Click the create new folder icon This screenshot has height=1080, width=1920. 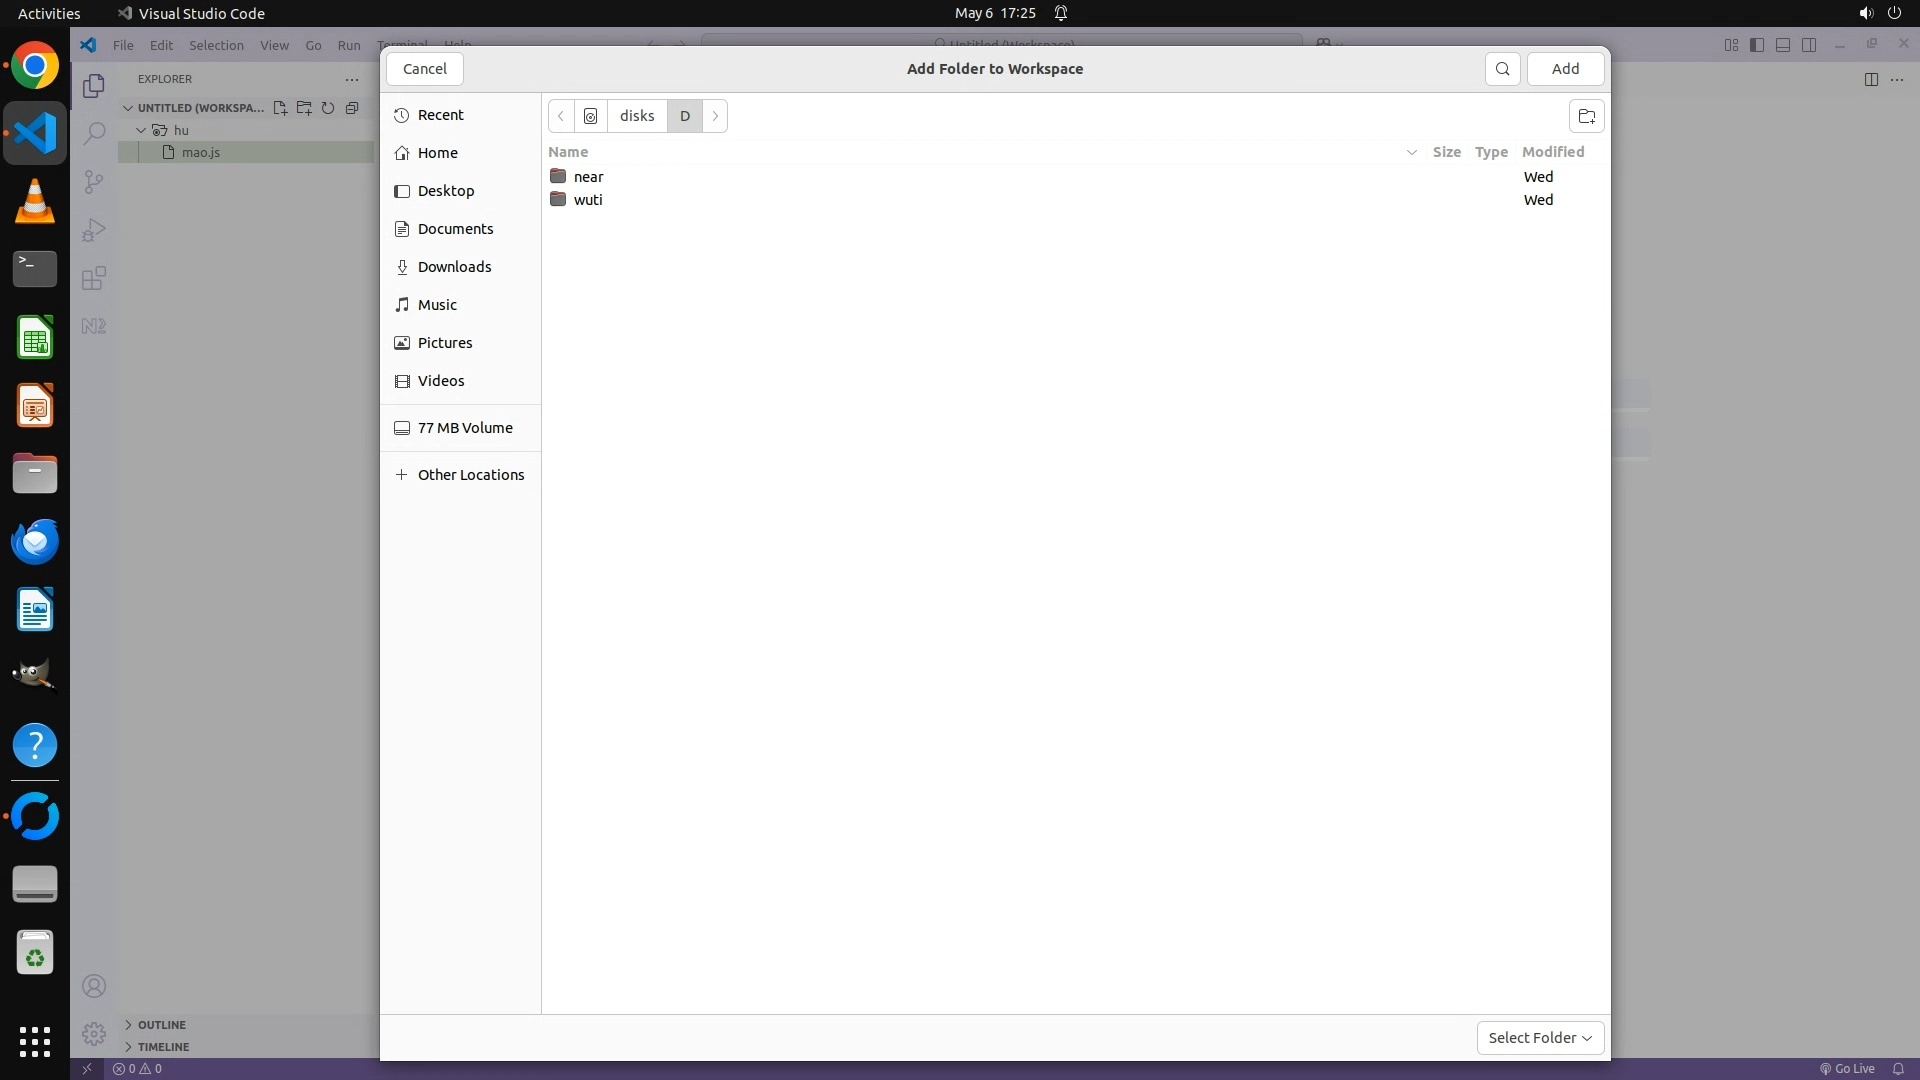[x=1586, y=116]
